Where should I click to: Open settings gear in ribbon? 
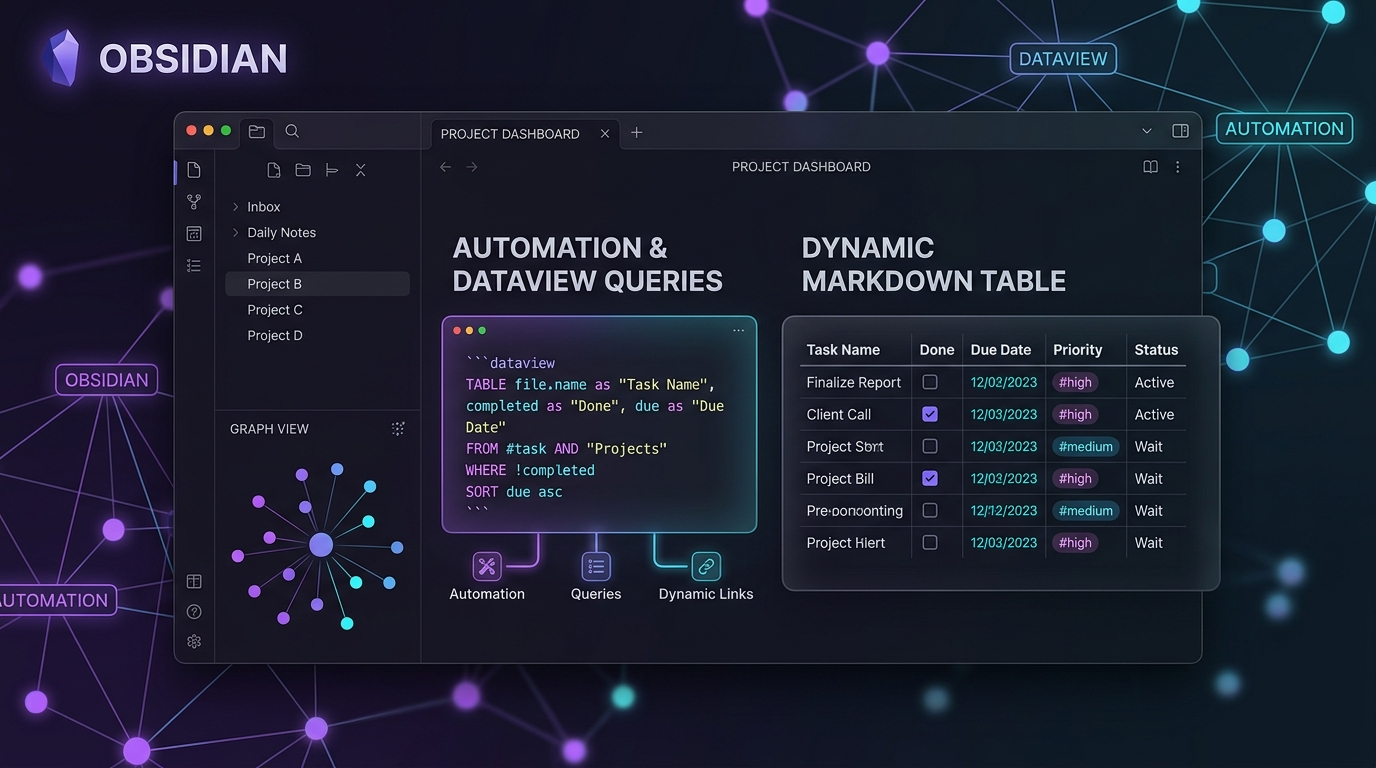point(194,642)
